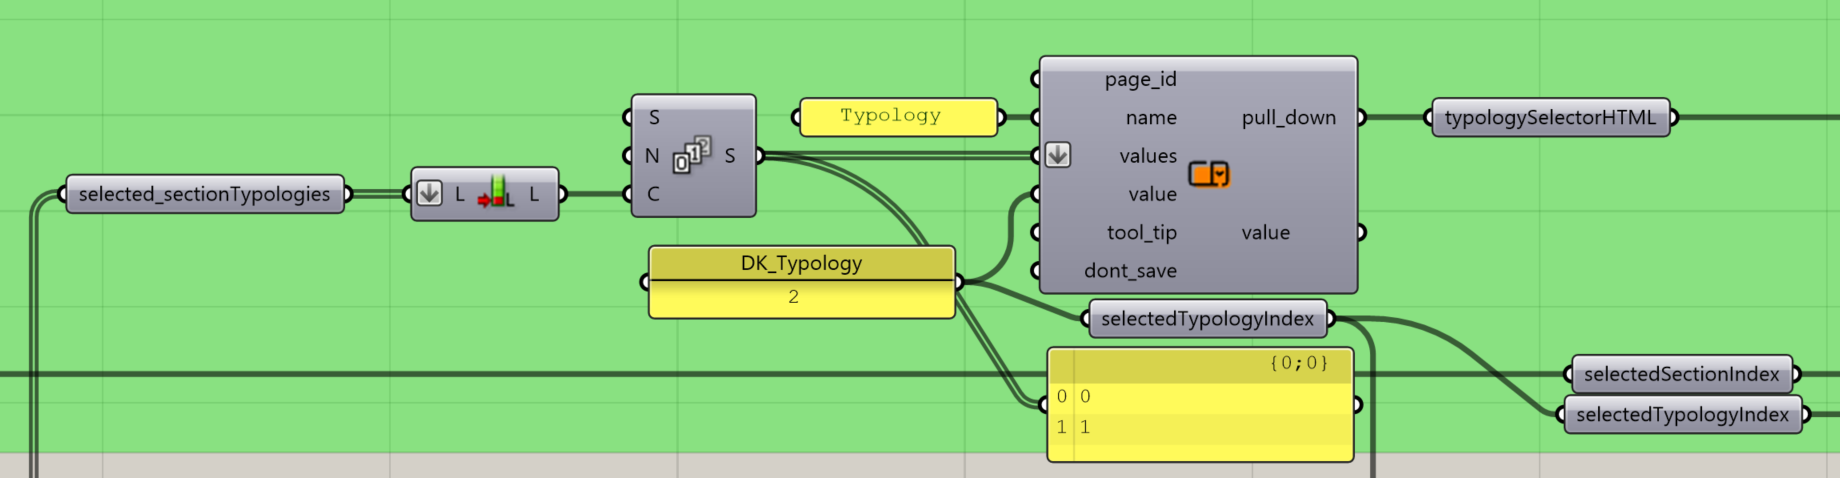Select the selectedTypologyIndex parameter under selectedSectionIndex

[1682, 414]
